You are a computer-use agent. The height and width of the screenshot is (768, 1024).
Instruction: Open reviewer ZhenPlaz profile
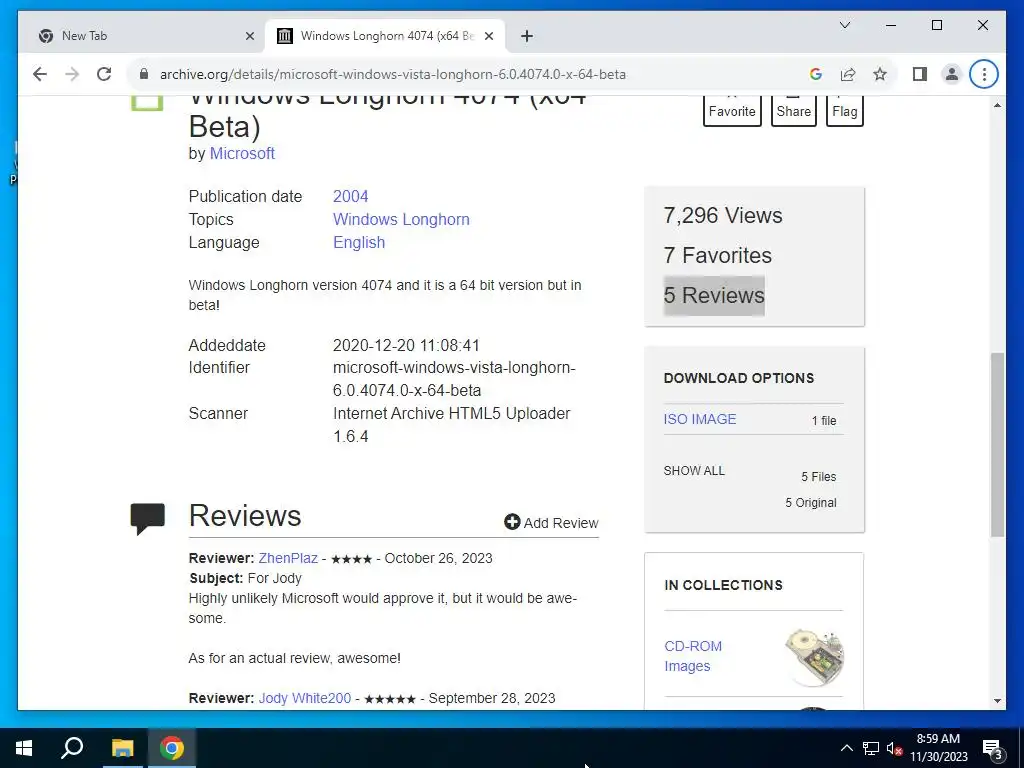(288, 558)
